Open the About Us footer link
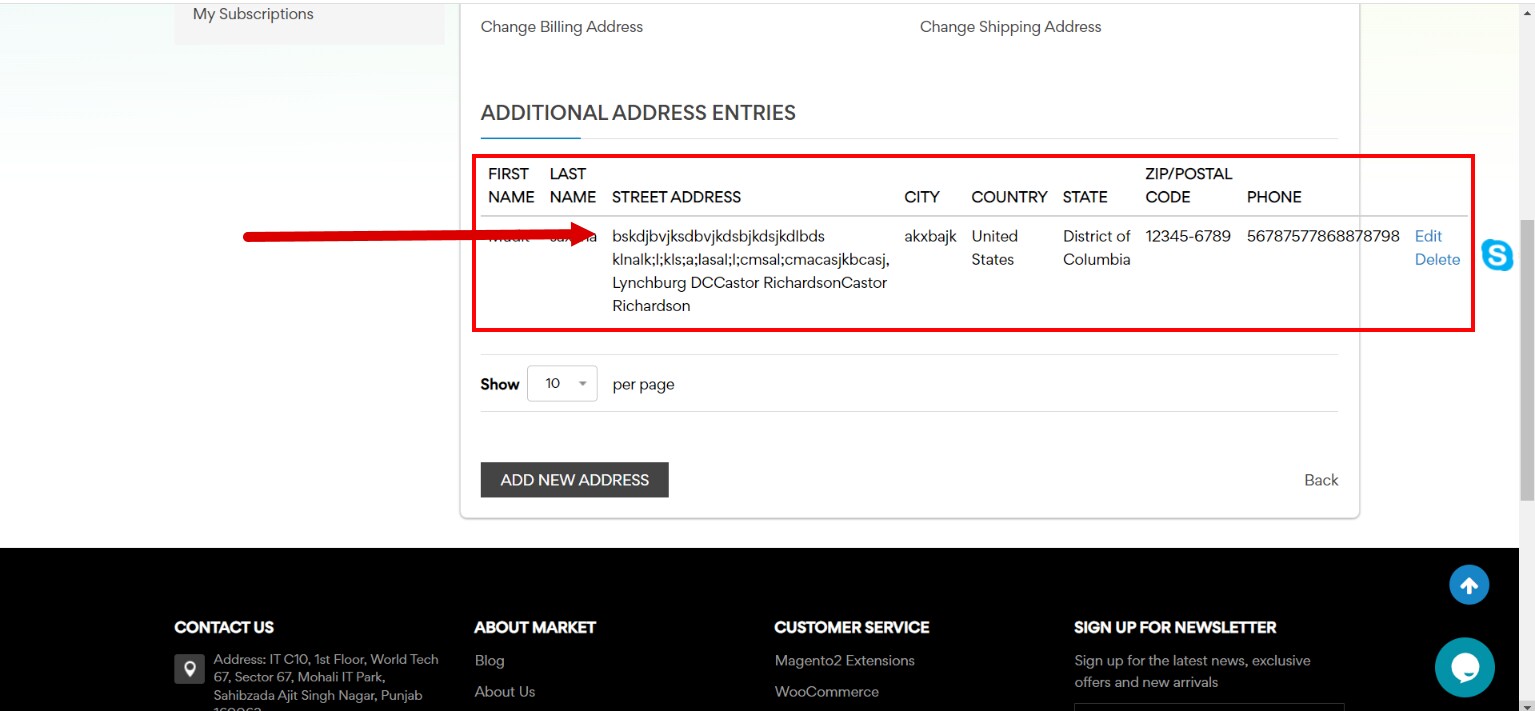The image size is (1535, 711). point(504,691)
